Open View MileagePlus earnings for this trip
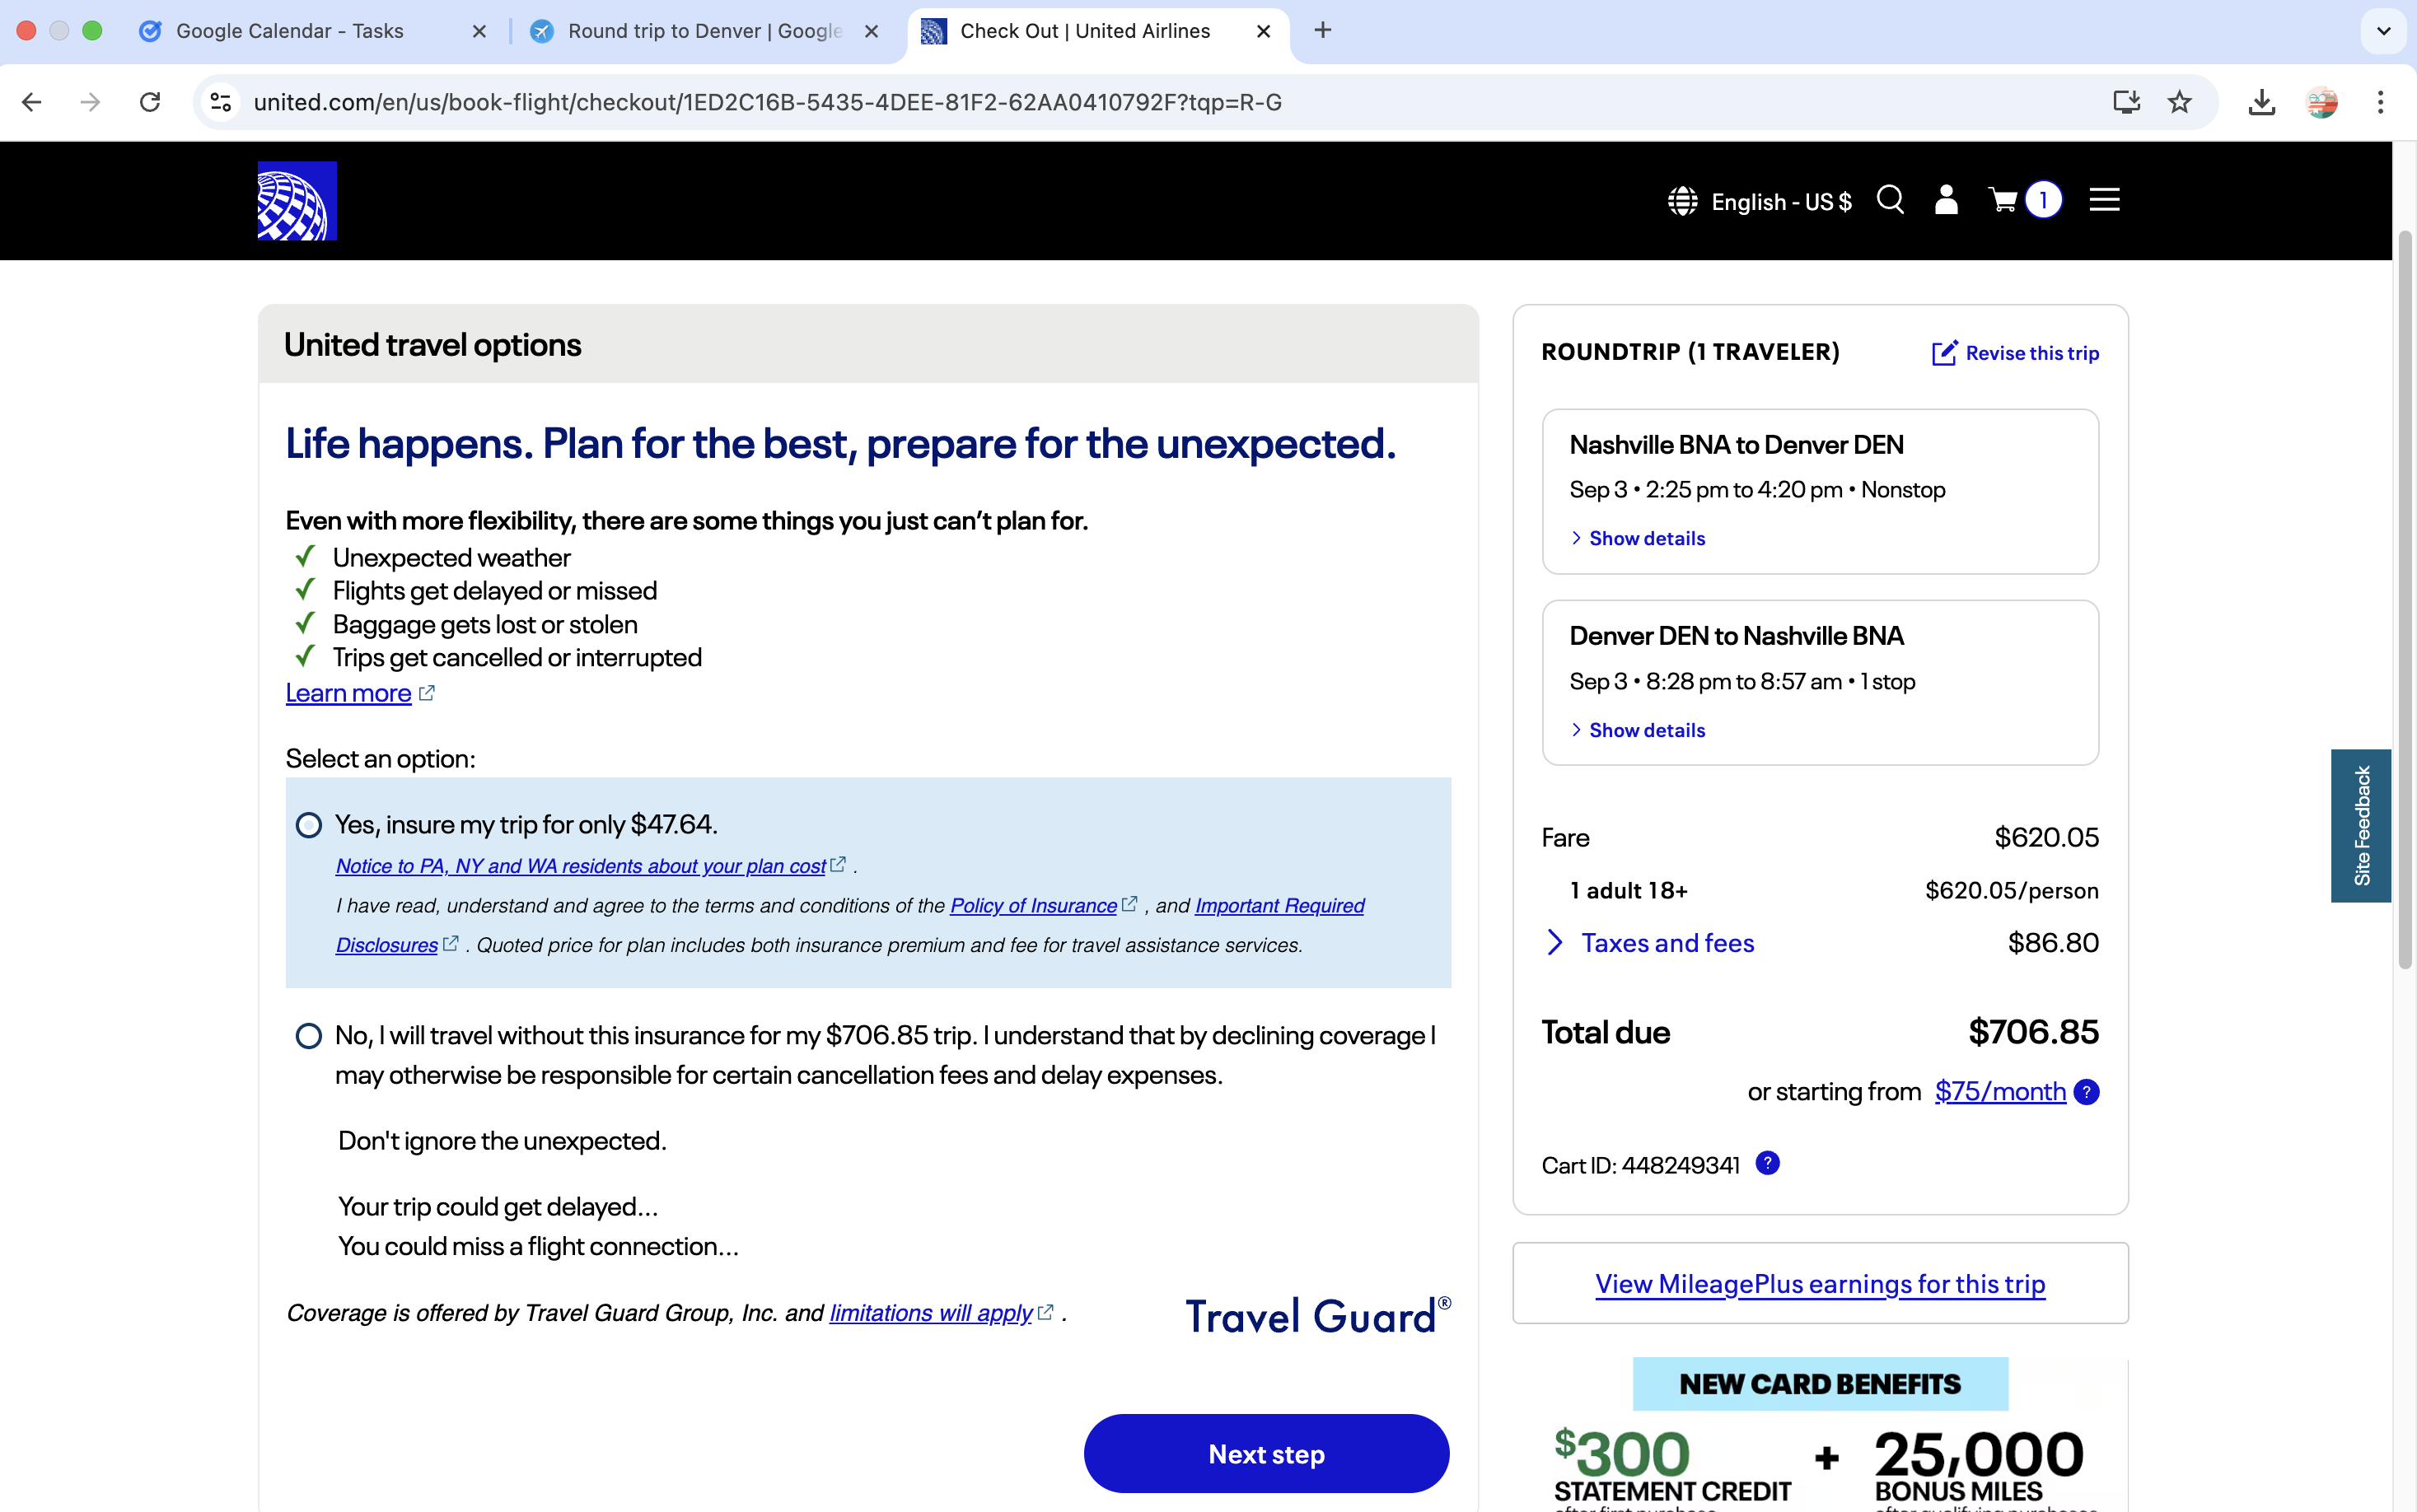 pyautogui.click(x=1820, y=1284)
